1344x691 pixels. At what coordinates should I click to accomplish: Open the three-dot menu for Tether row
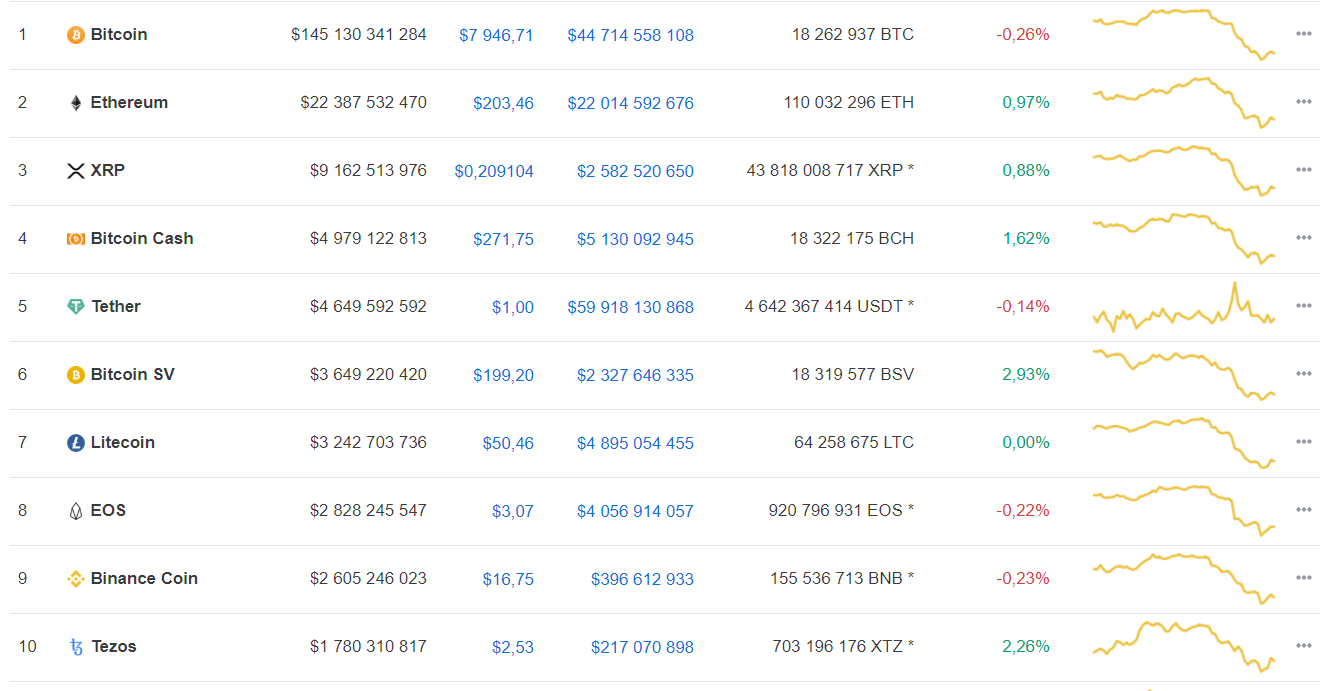(1303, 306)
